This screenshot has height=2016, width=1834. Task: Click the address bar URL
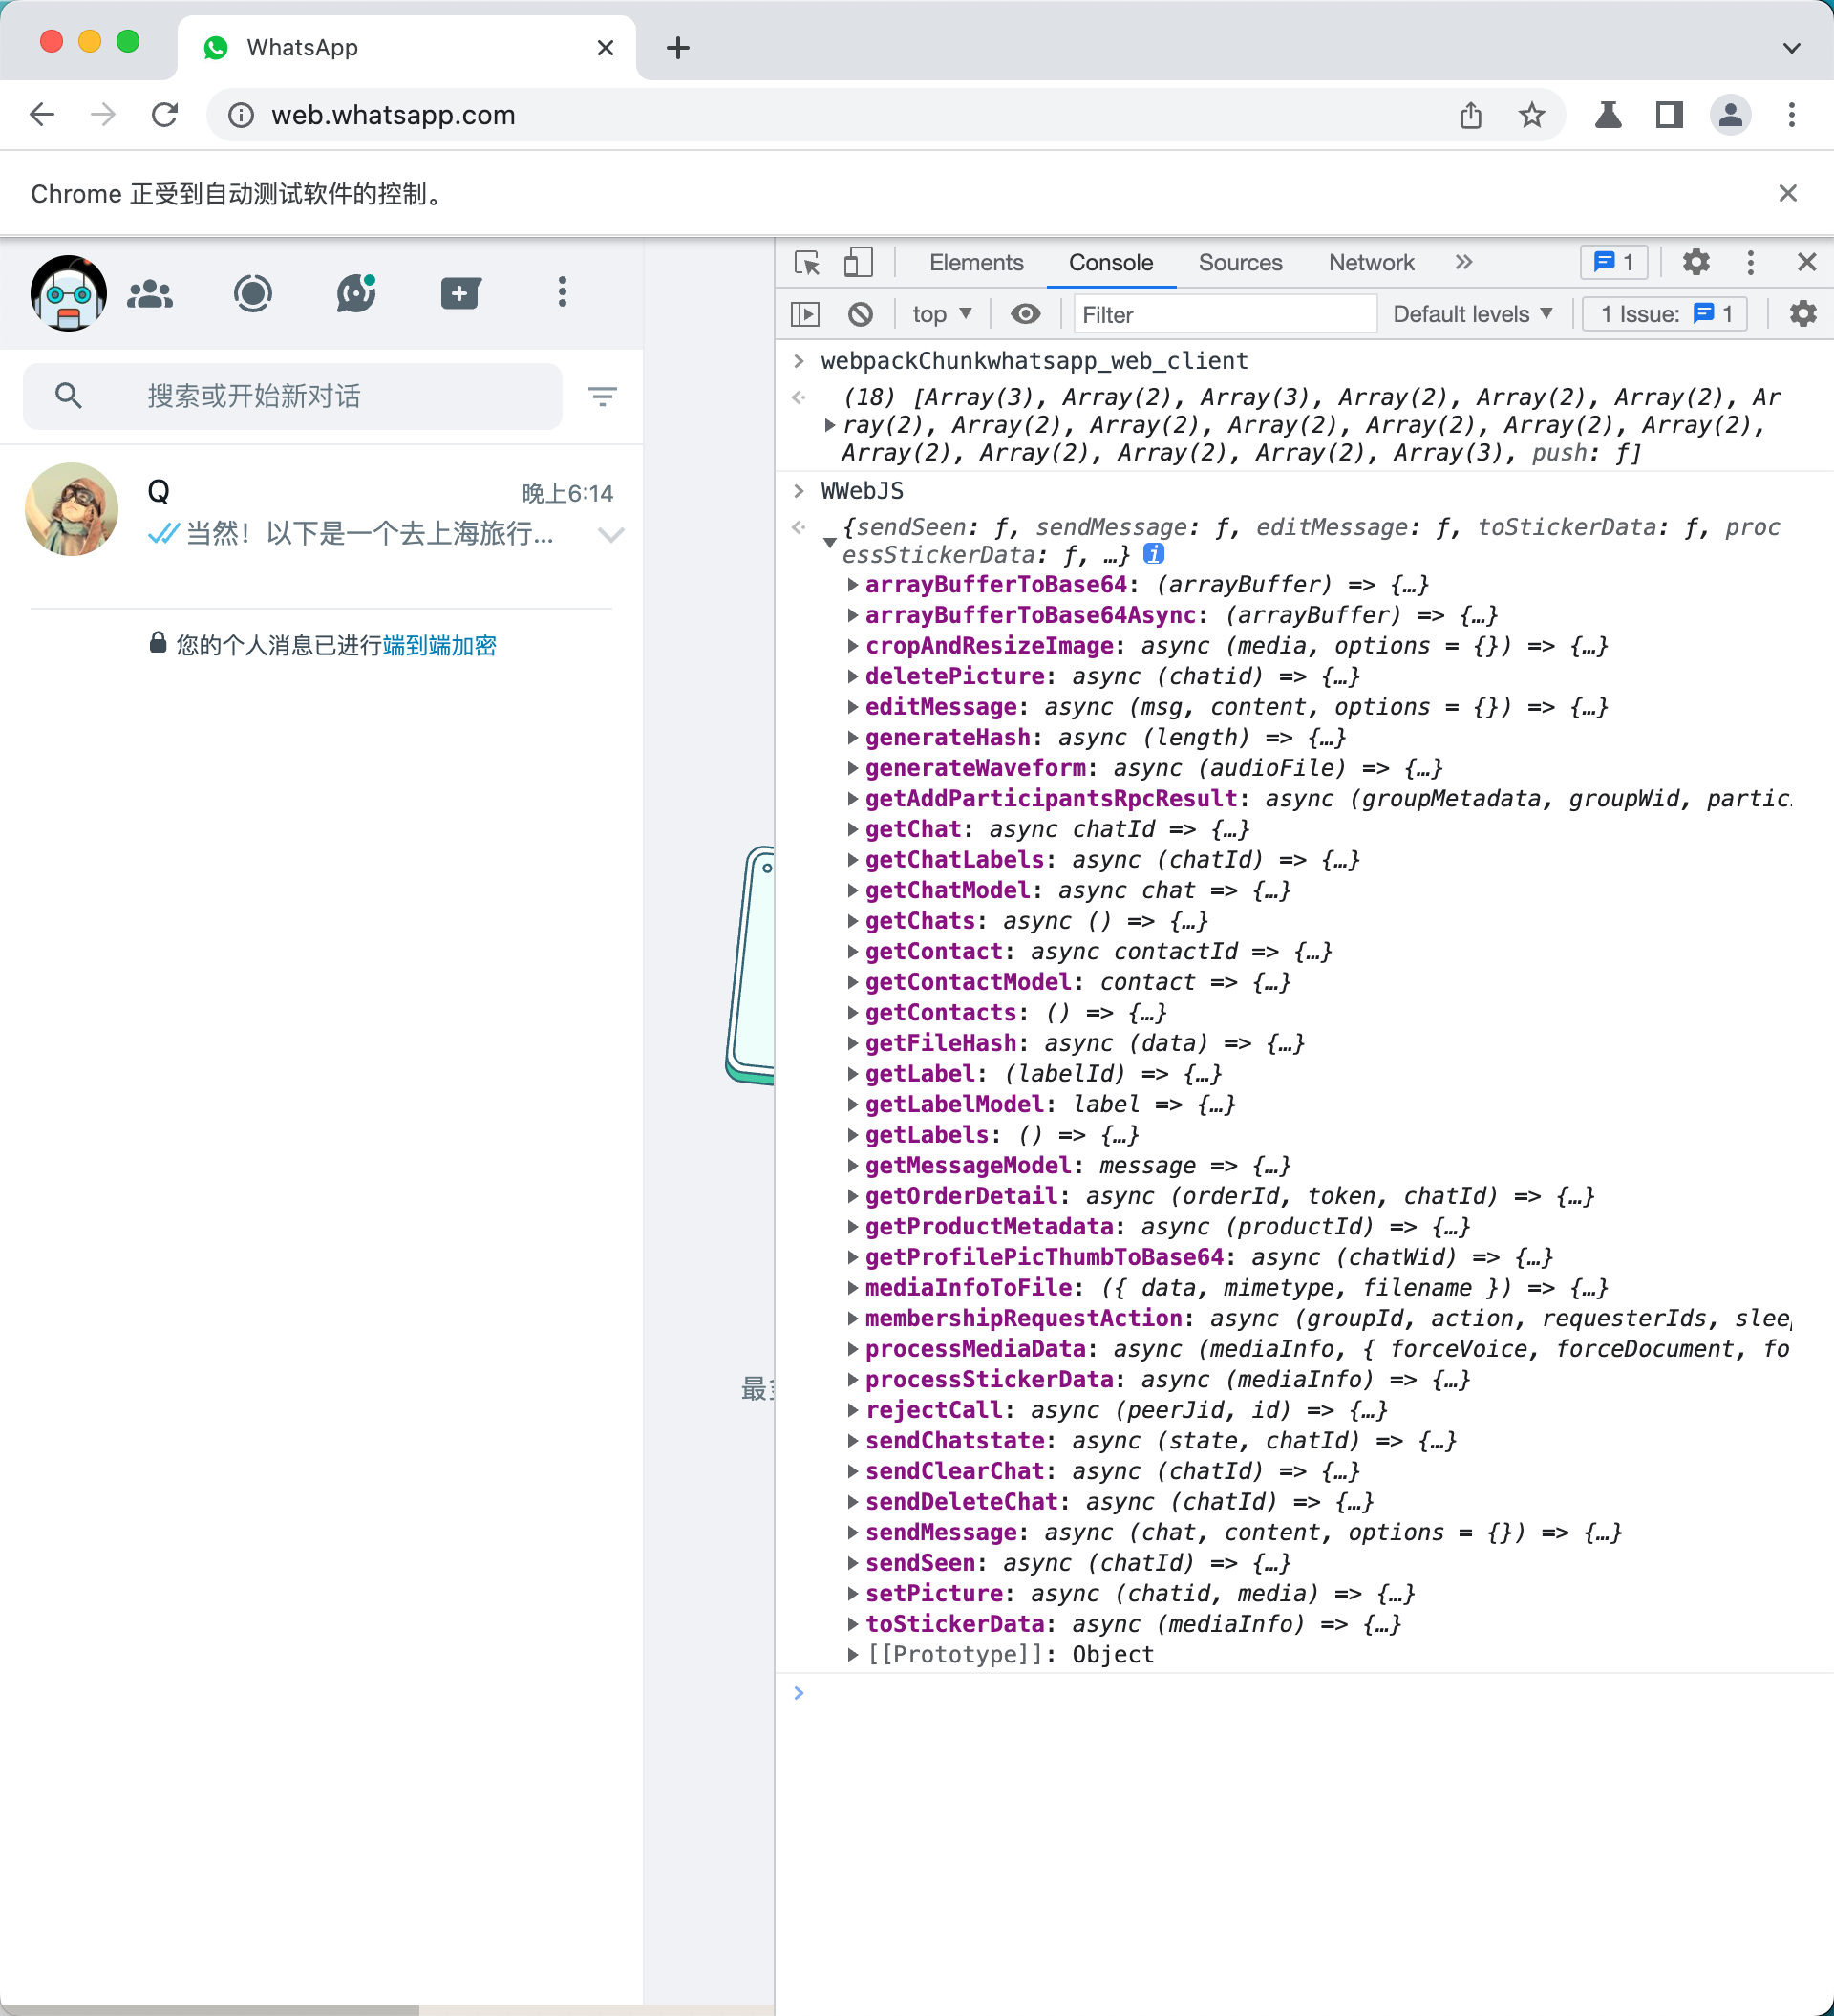(x=393, y=115)
